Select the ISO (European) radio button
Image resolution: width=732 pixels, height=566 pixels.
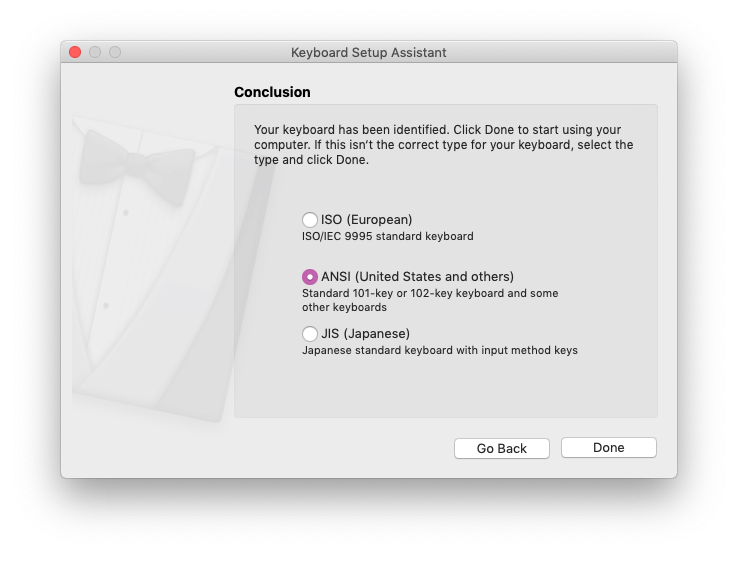tap(310, 220)
